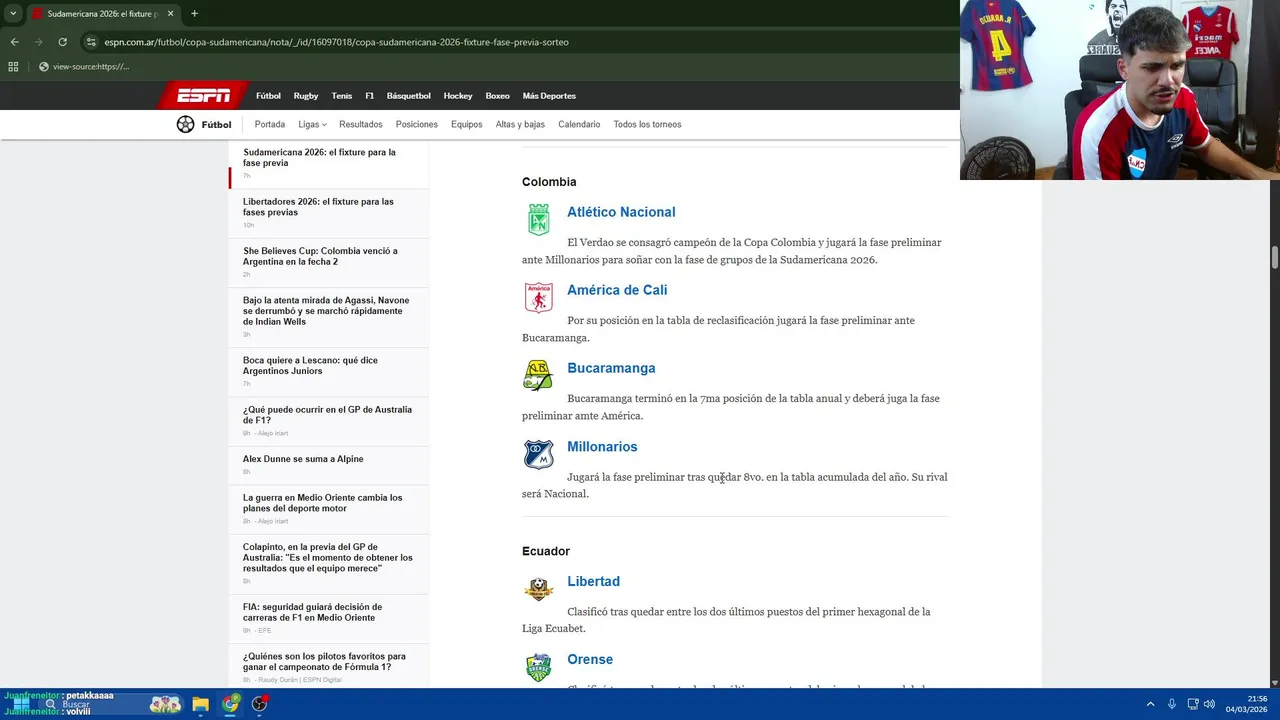Viewport: 1280px width, 720px height.
Task: Click the ESPN logo
Action: pyautogui.click(x=203, y=96)
